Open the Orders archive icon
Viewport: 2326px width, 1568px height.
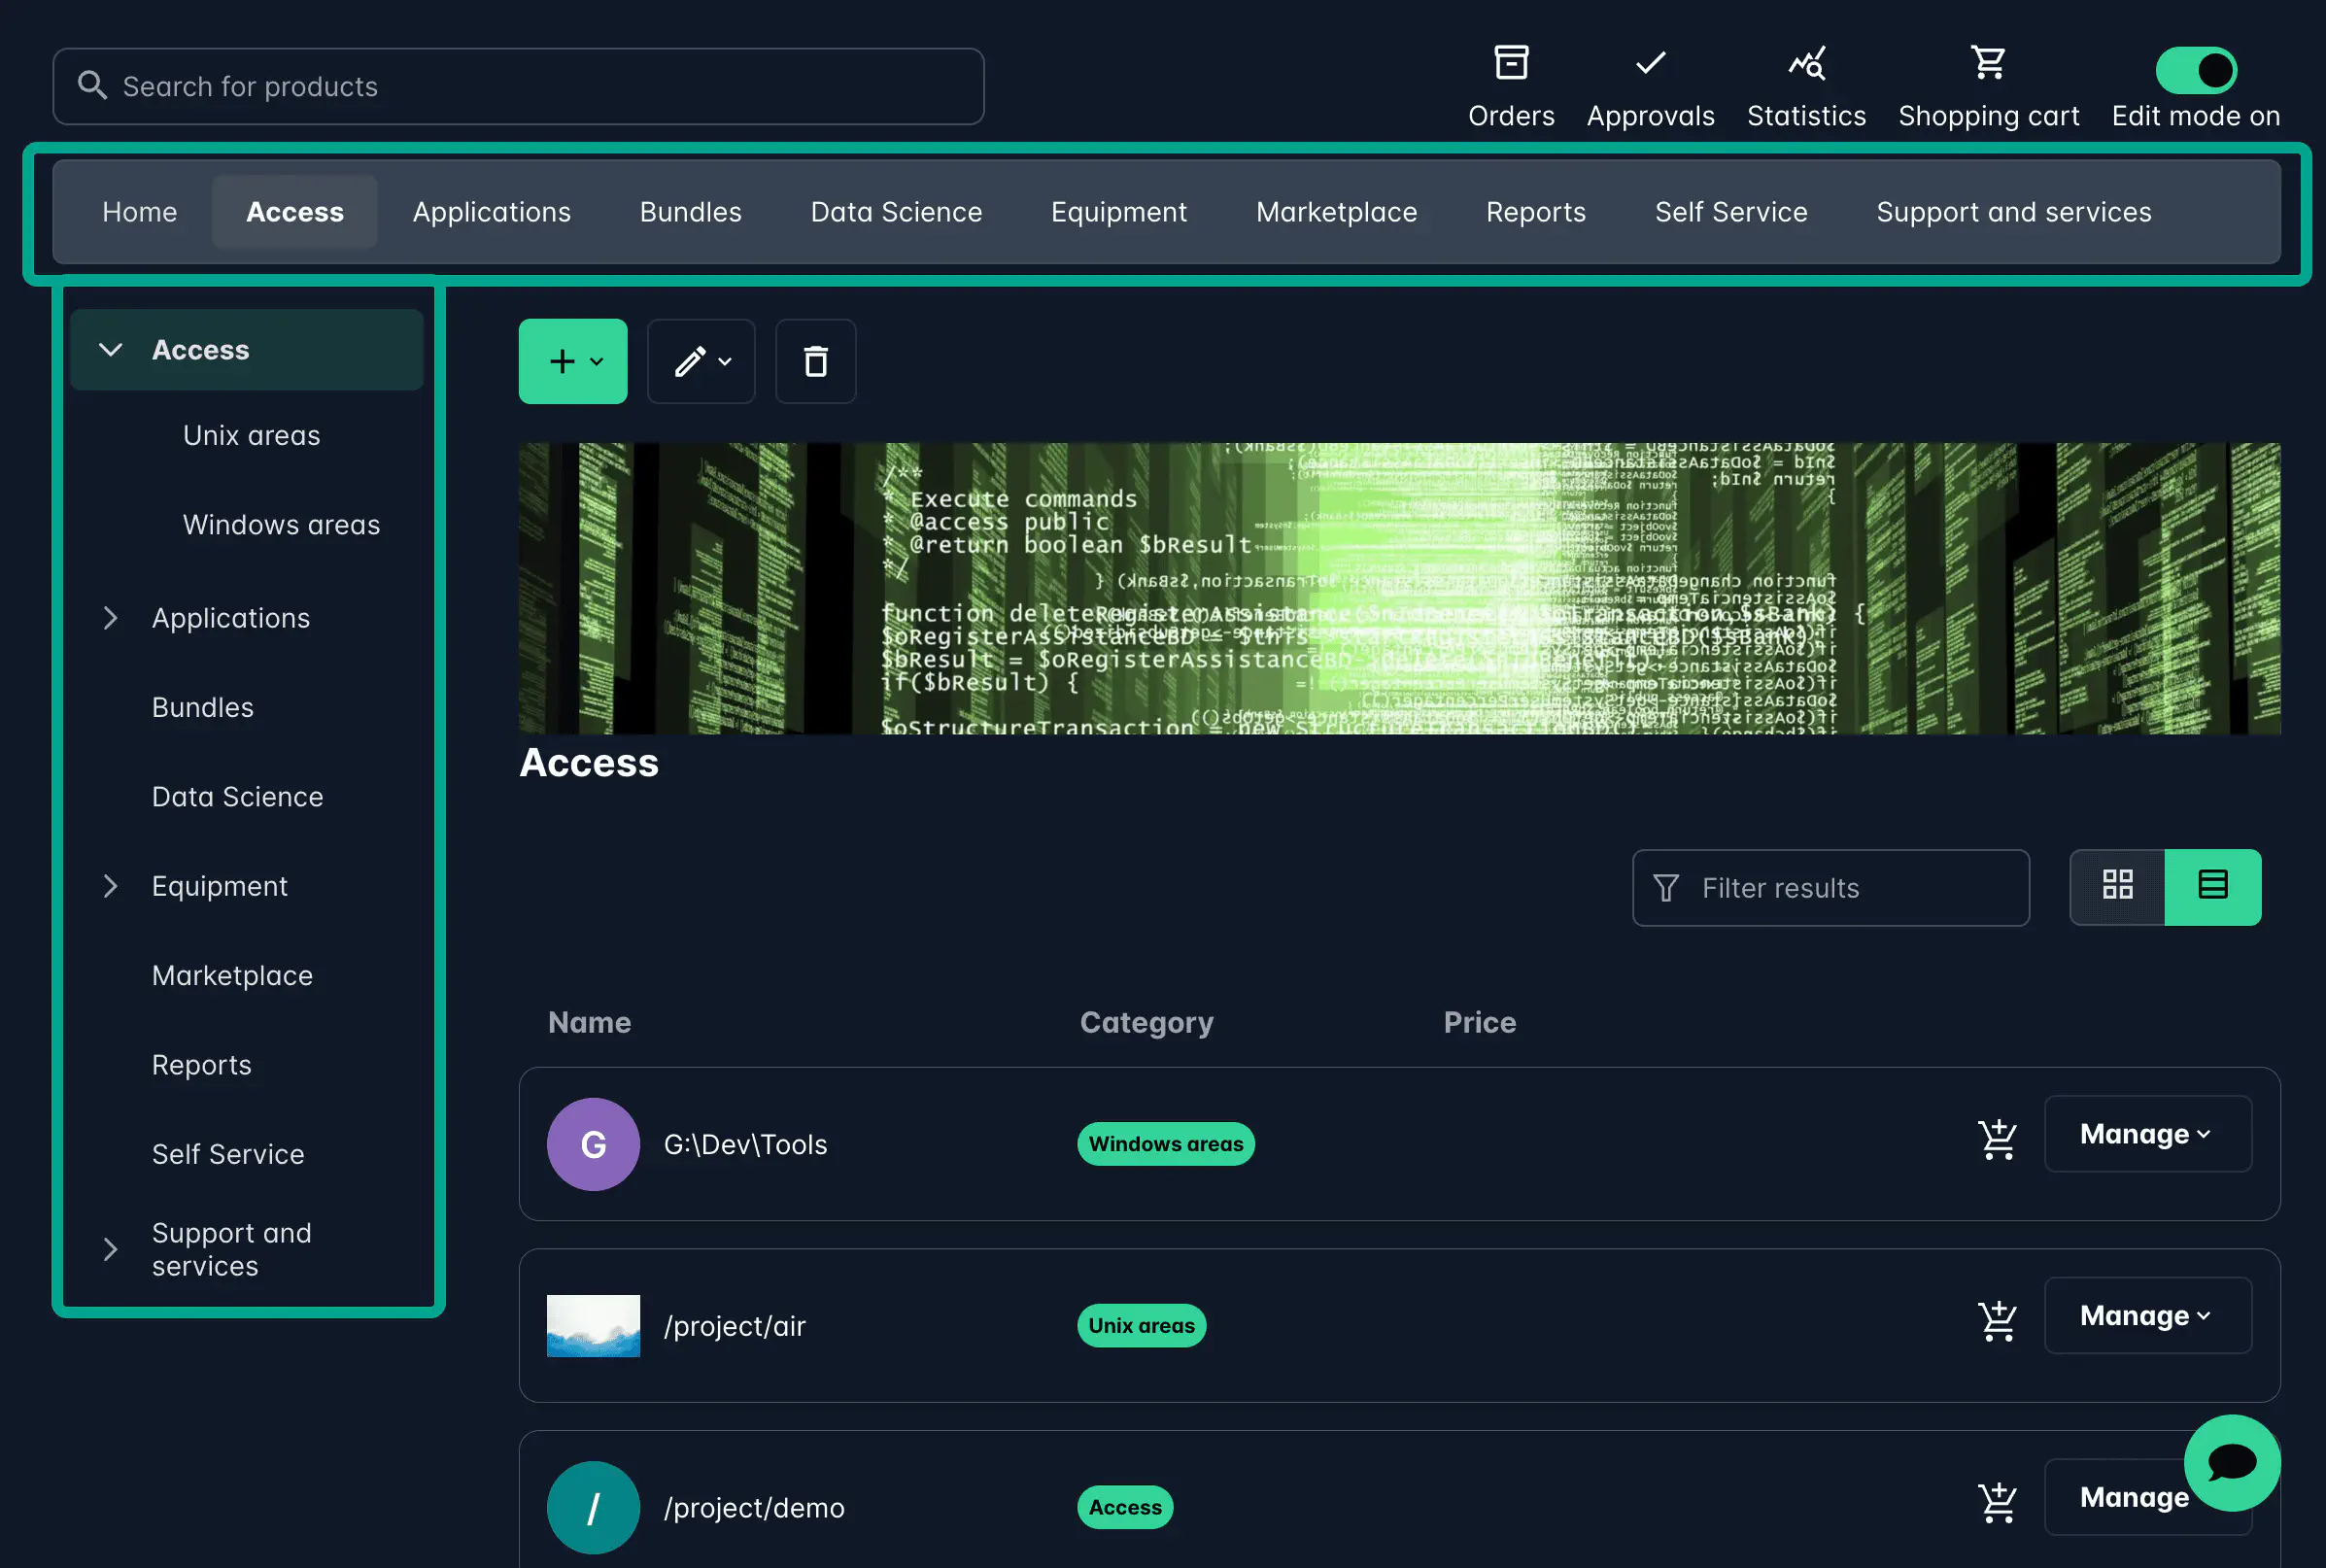[x=1510, y=64]
